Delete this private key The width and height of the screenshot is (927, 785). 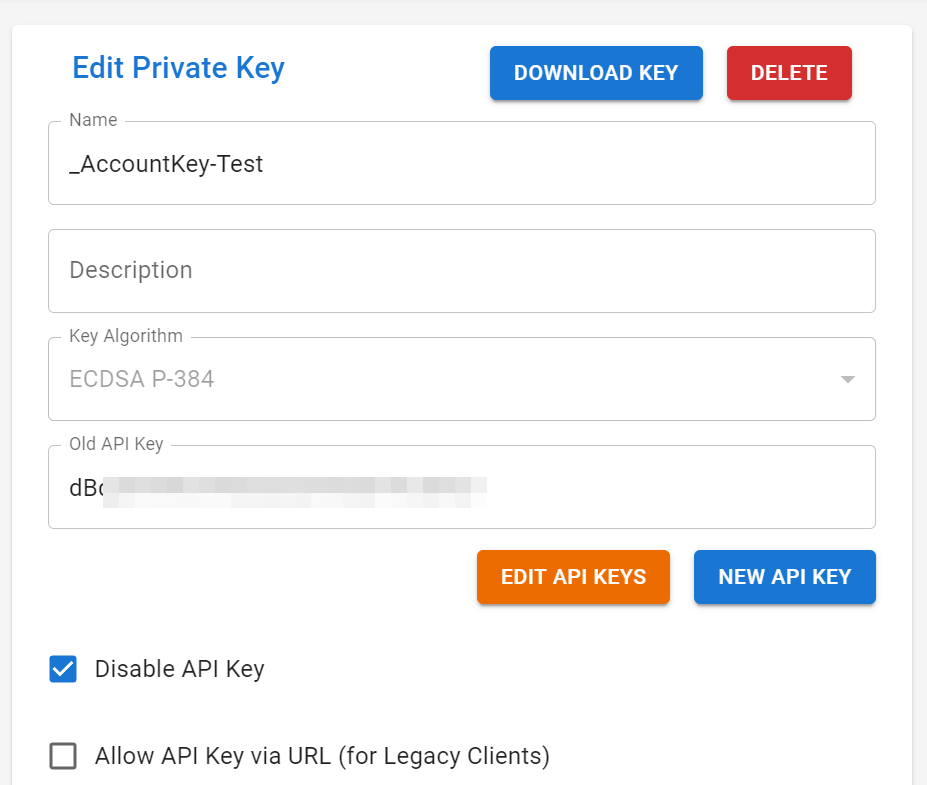(789, 72)
